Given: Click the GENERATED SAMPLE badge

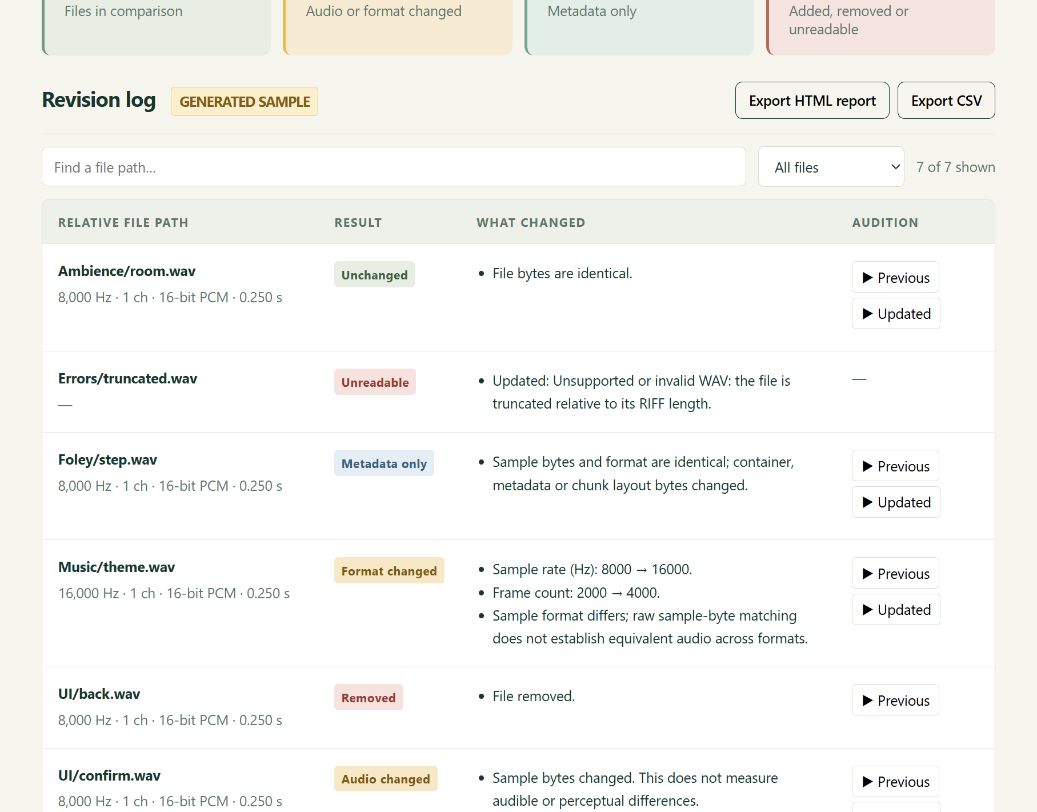Looking at the screenshot, I should 245,101.
